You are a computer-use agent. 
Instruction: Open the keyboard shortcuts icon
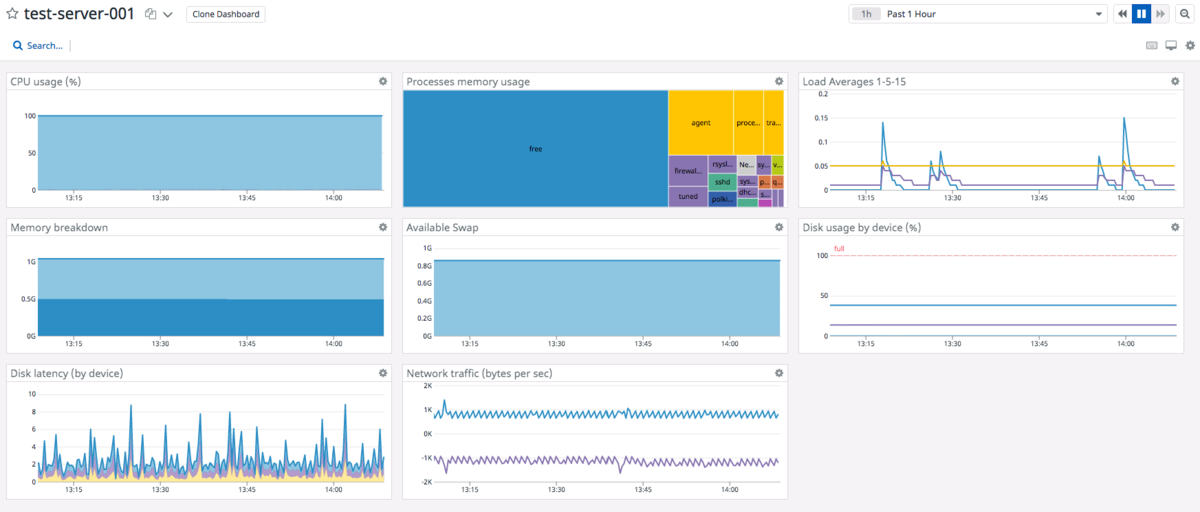[x=1151, y=45]
